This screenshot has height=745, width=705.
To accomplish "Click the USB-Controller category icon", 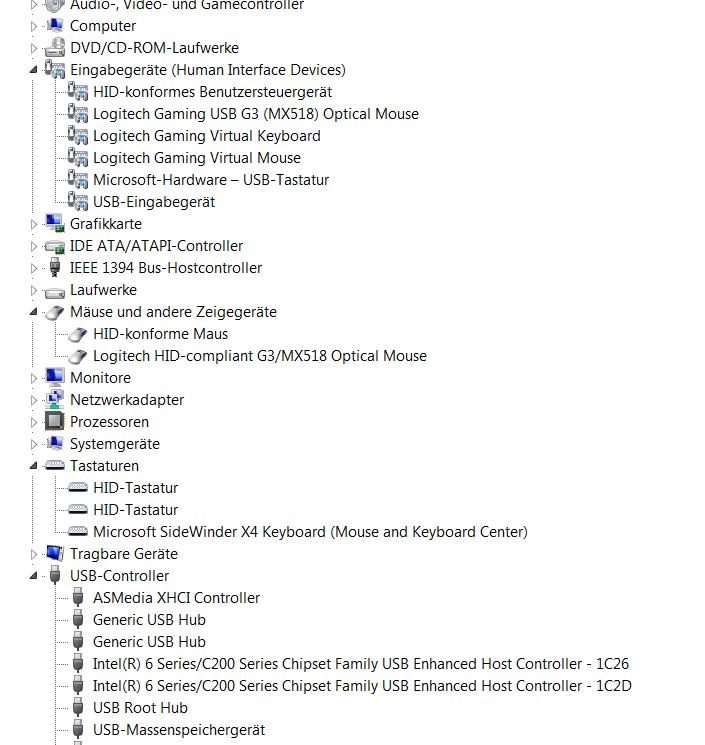I will [x=55, y=575].
